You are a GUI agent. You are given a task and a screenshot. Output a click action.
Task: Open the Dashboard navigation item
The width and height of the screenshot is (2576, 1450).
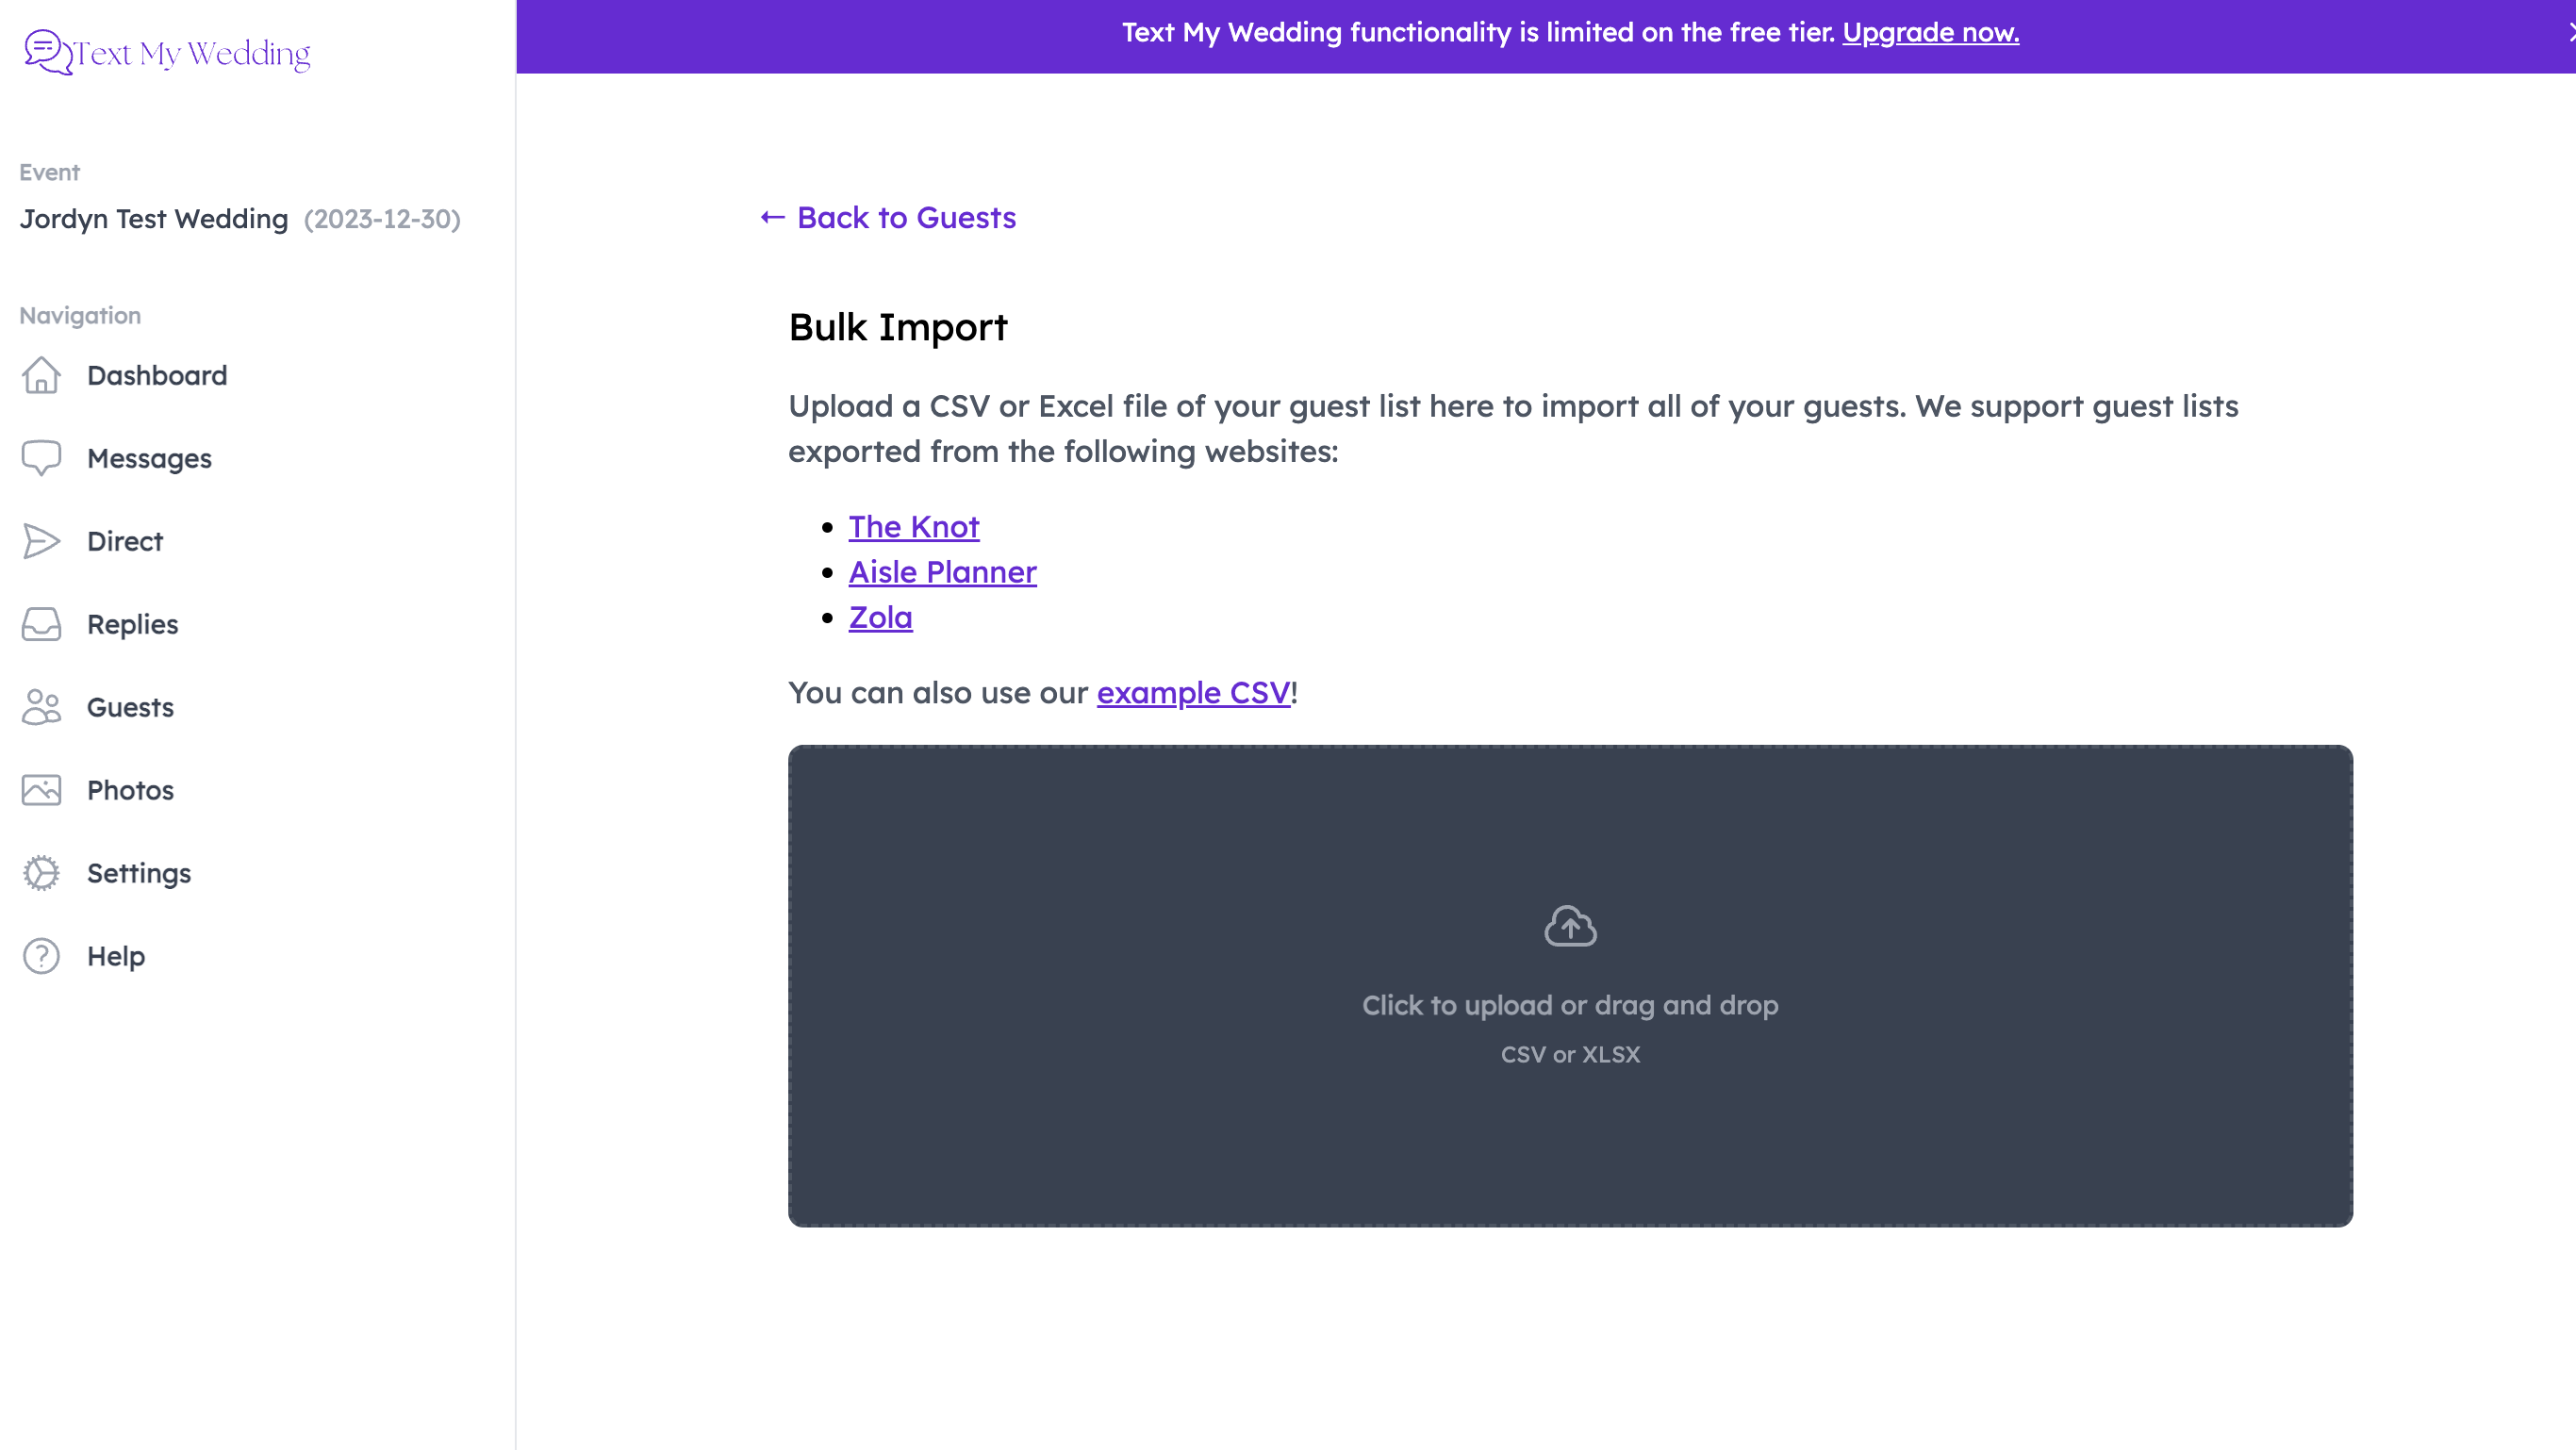coord(157,375)
